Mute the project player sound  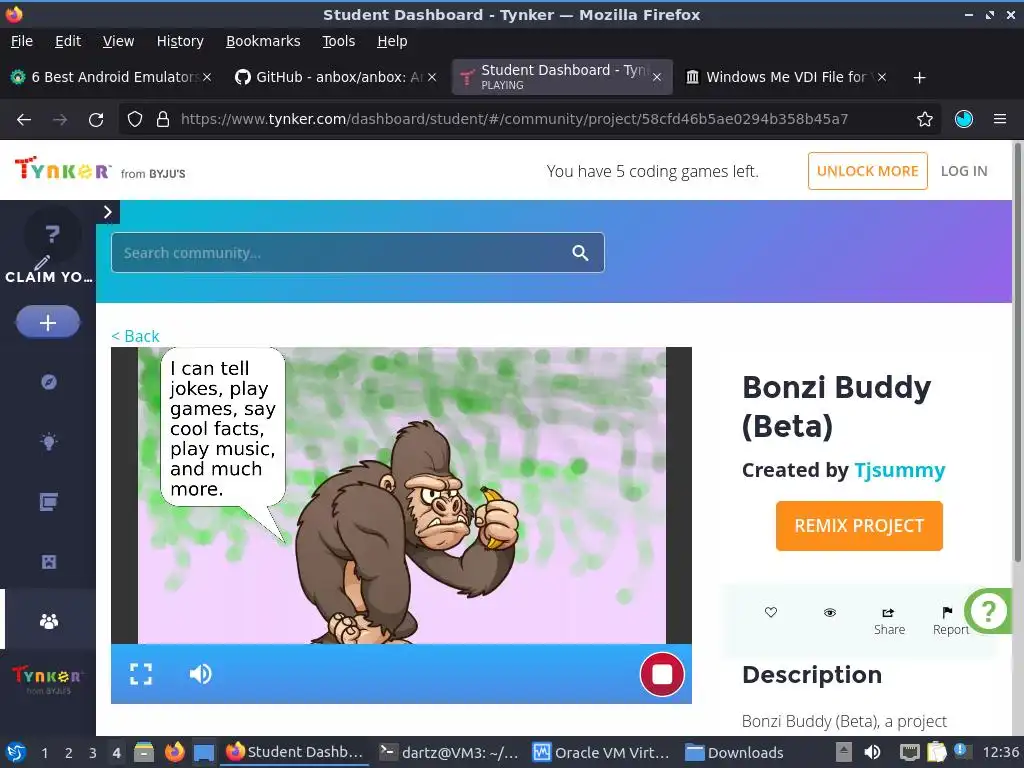point(200,674)
